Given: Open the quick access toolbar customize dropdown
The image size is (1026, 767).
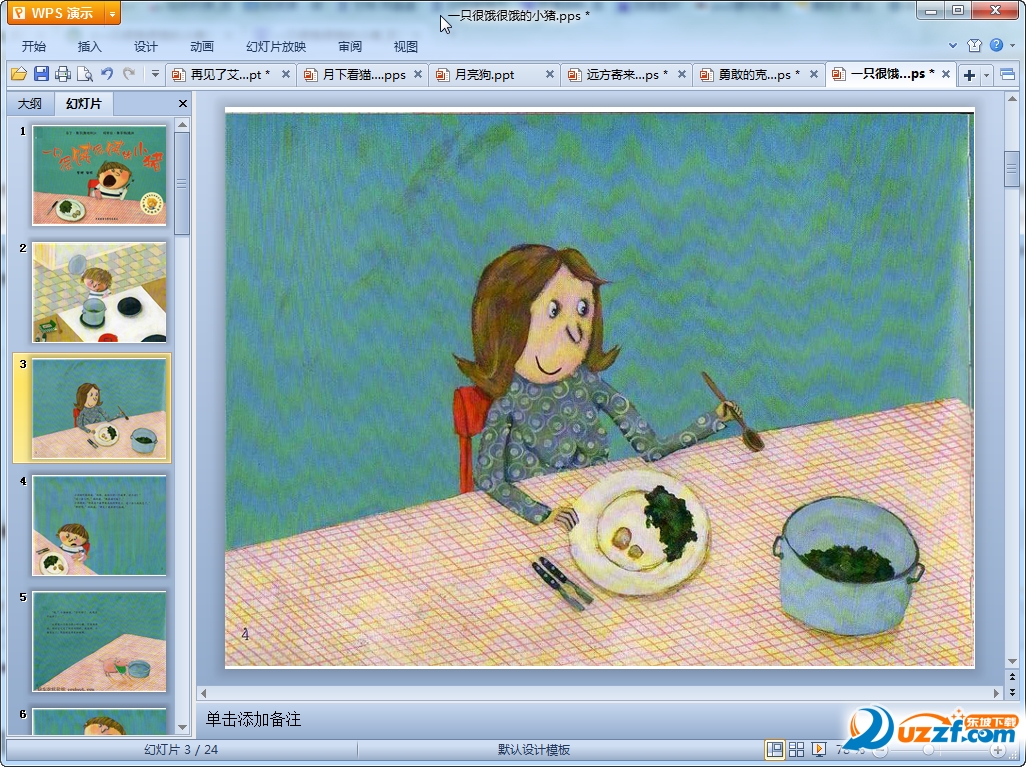Looking at the screenshot, I should click(155, 74).
